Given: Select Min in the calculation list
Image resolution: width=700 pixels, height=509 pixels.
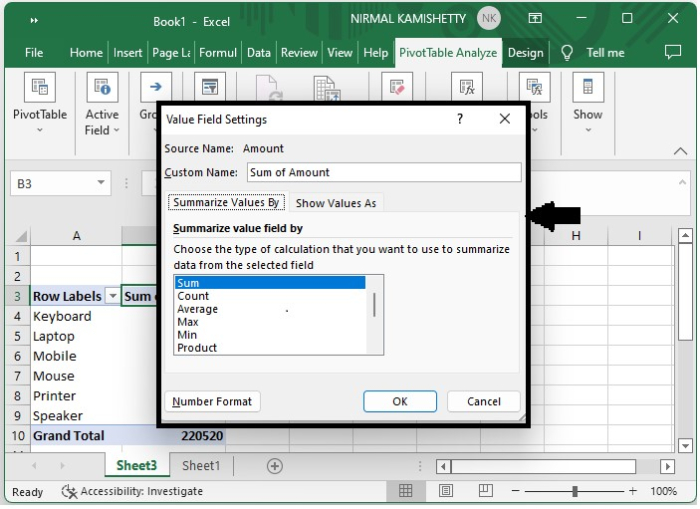Looking at the screenshot, I should pos(270,335).
